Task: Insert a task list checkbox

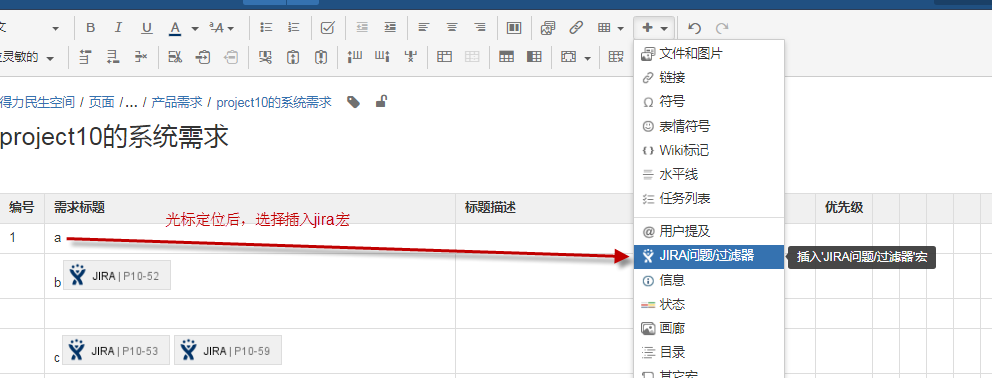Action: [x=327, y=28]
